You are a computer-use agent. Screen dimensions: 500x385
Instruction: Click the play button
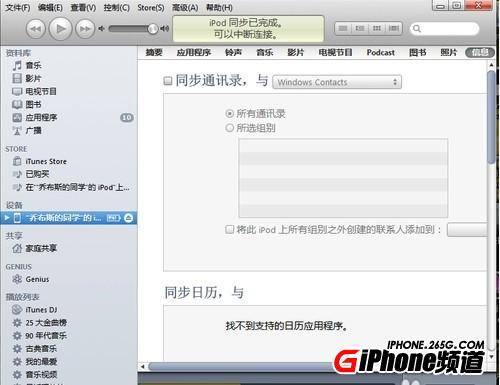[x=60, y=29]
